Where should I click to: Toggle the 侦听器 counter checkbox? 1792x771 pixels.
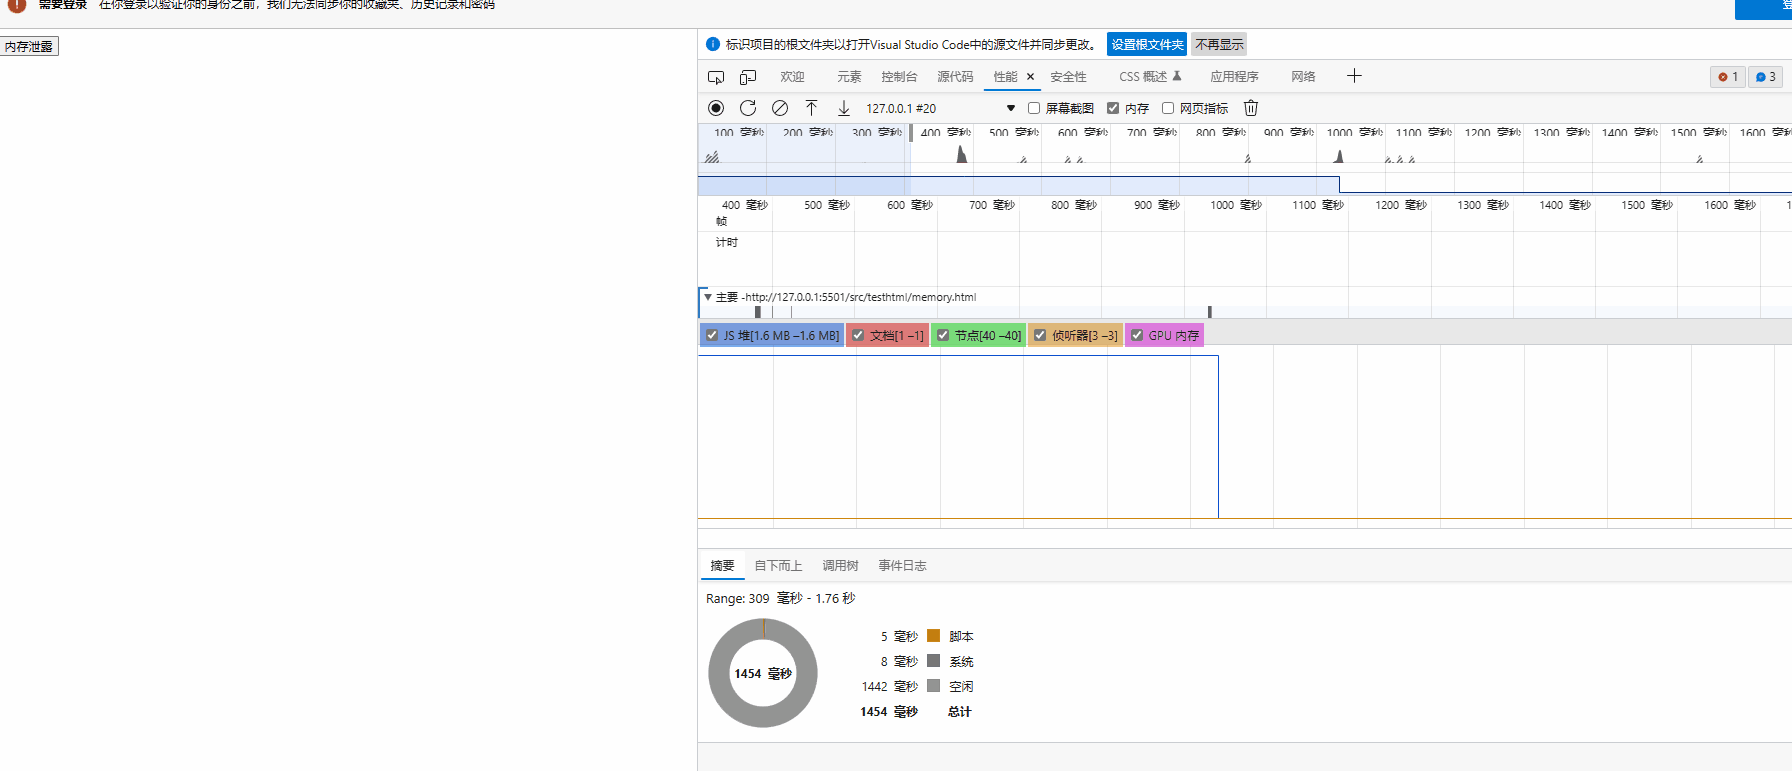(1040, 336)
